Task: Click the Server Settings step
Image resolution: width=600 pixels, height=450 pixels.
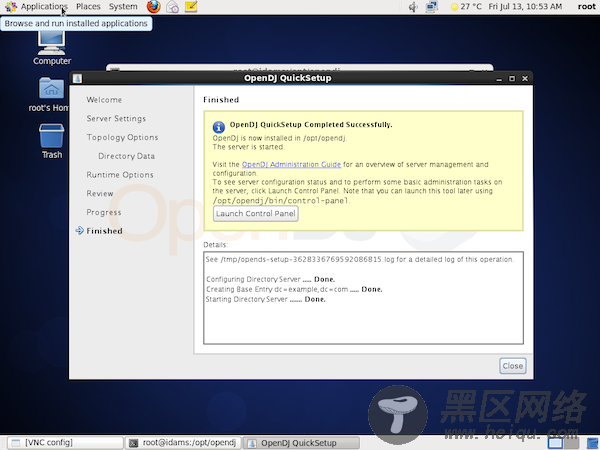Action: (x=116, y=119)
